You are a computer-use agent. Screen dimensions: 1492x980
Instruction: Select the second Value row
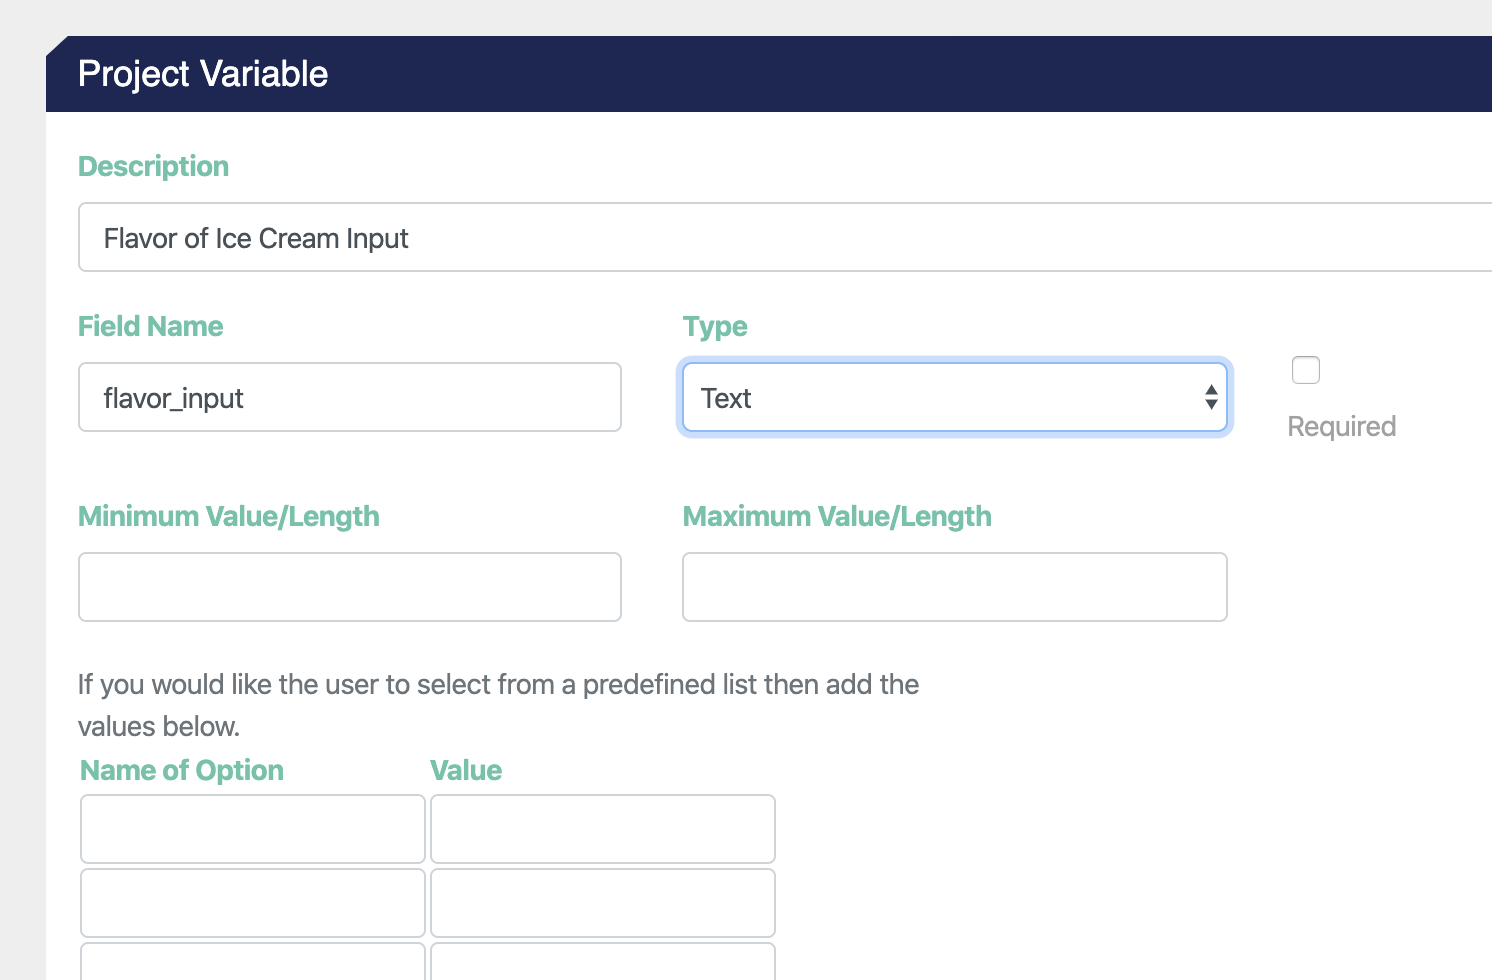pos(602,902)
